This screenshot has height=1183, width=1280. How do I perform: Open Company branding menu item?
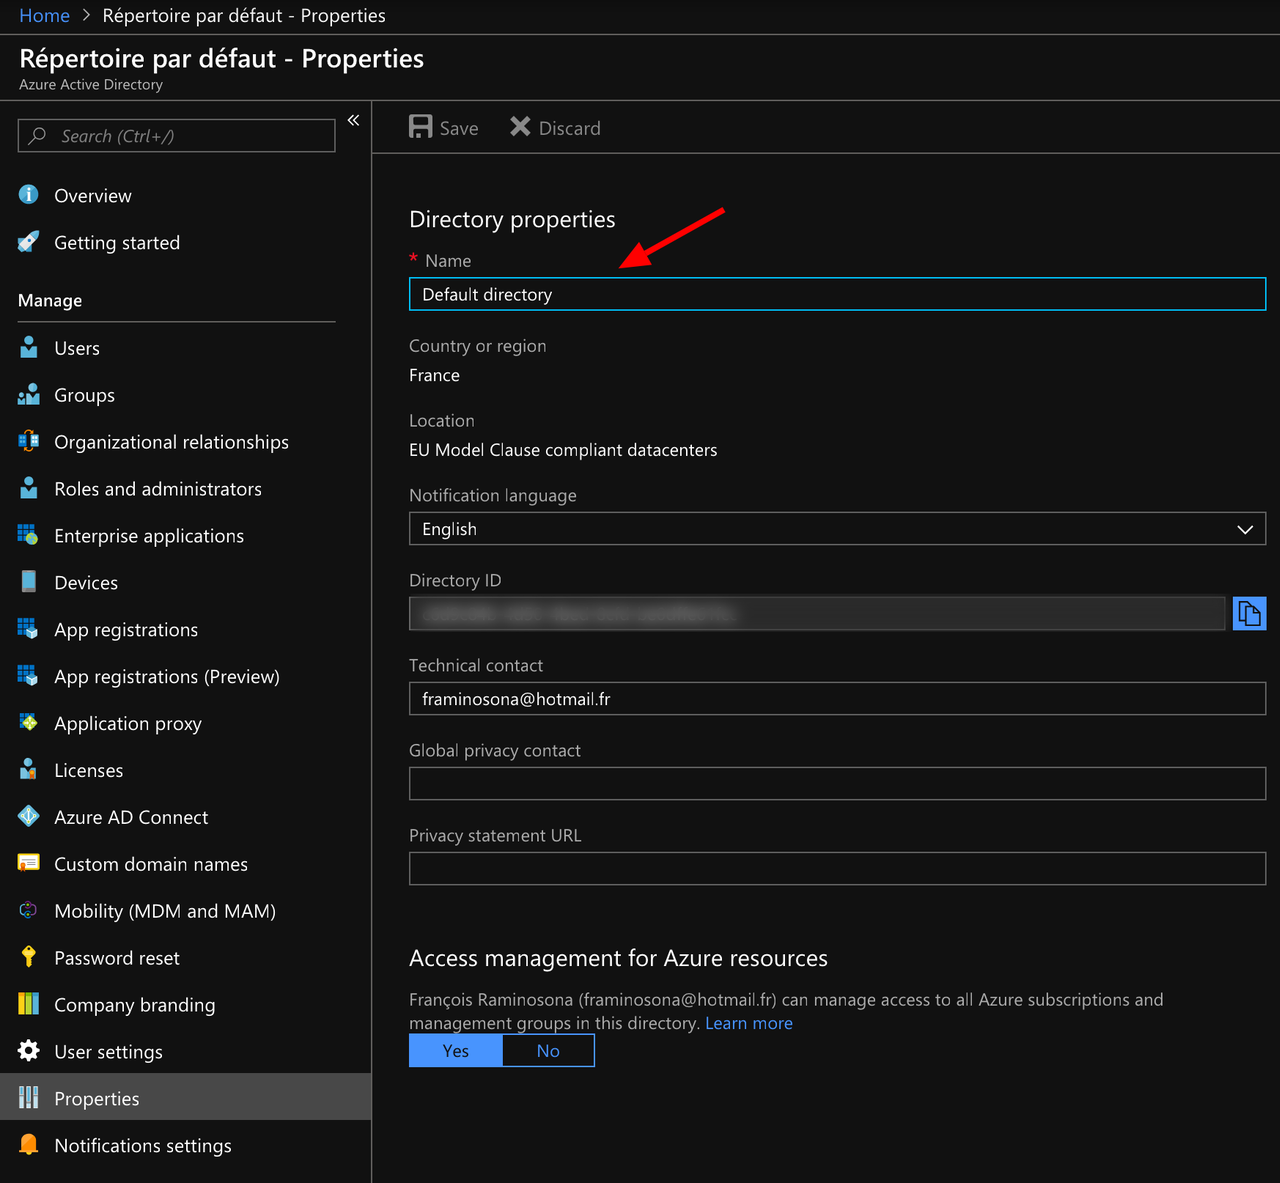pyautogui.click(x=135, y=1005)
